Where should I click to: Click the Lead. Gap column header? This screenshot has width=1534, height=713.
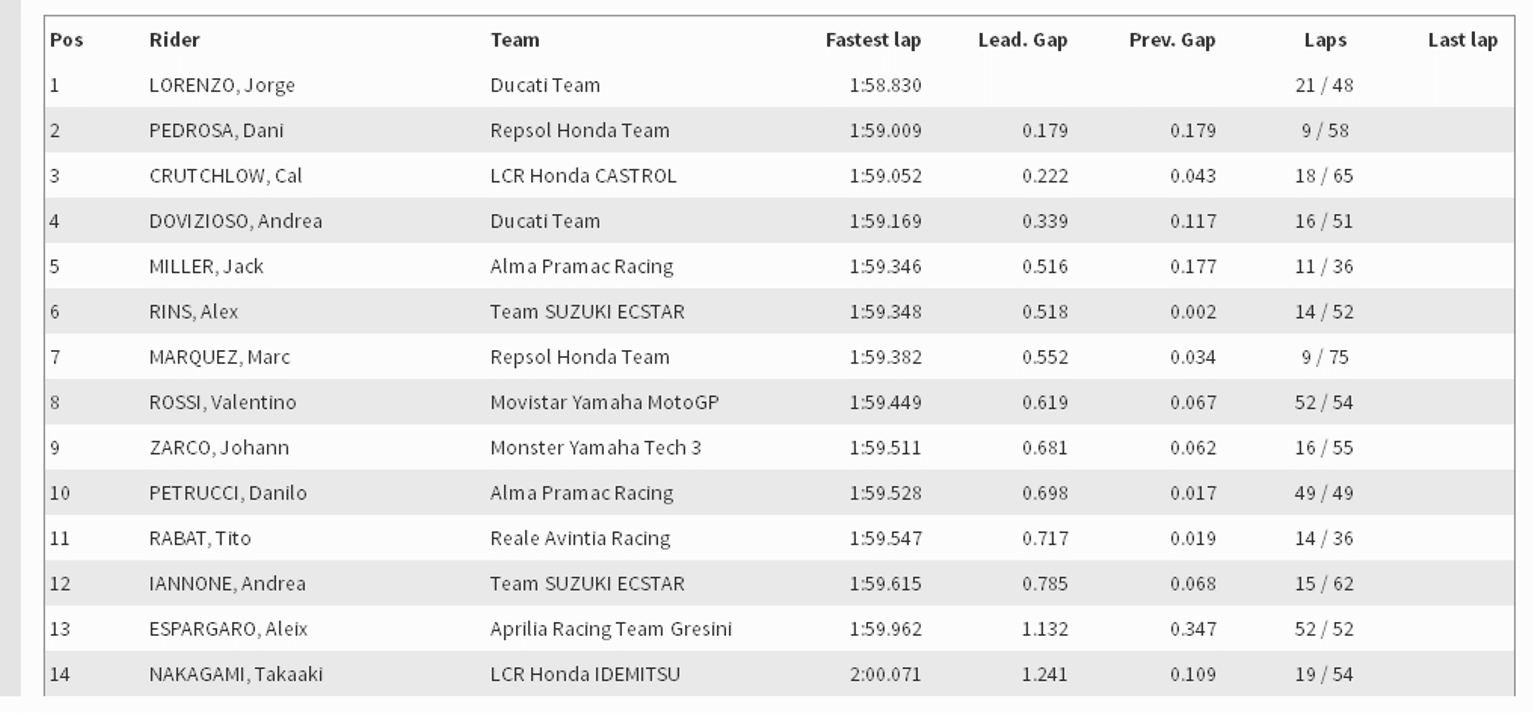click(x=1022, y=40)
